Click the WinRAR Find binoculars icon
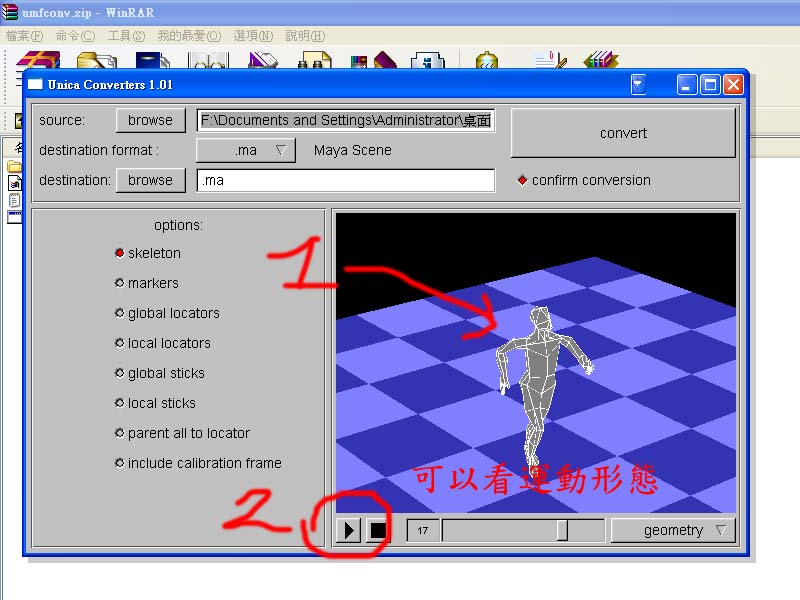Viewport: 800px width, 600px height. point(314,60)
